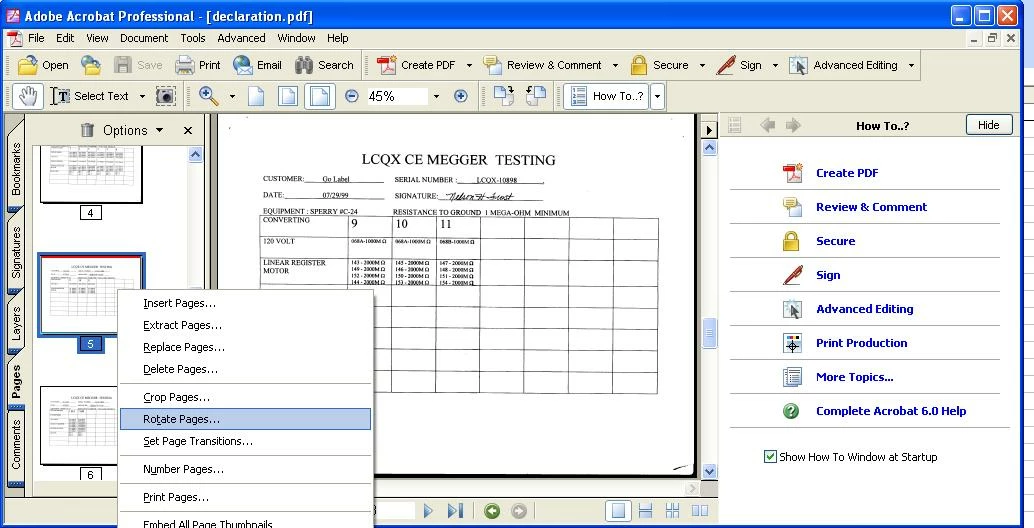Viewport: 1034px width, 528px height.
Task: Open the Tools menu
Action: tap(193, 38)
